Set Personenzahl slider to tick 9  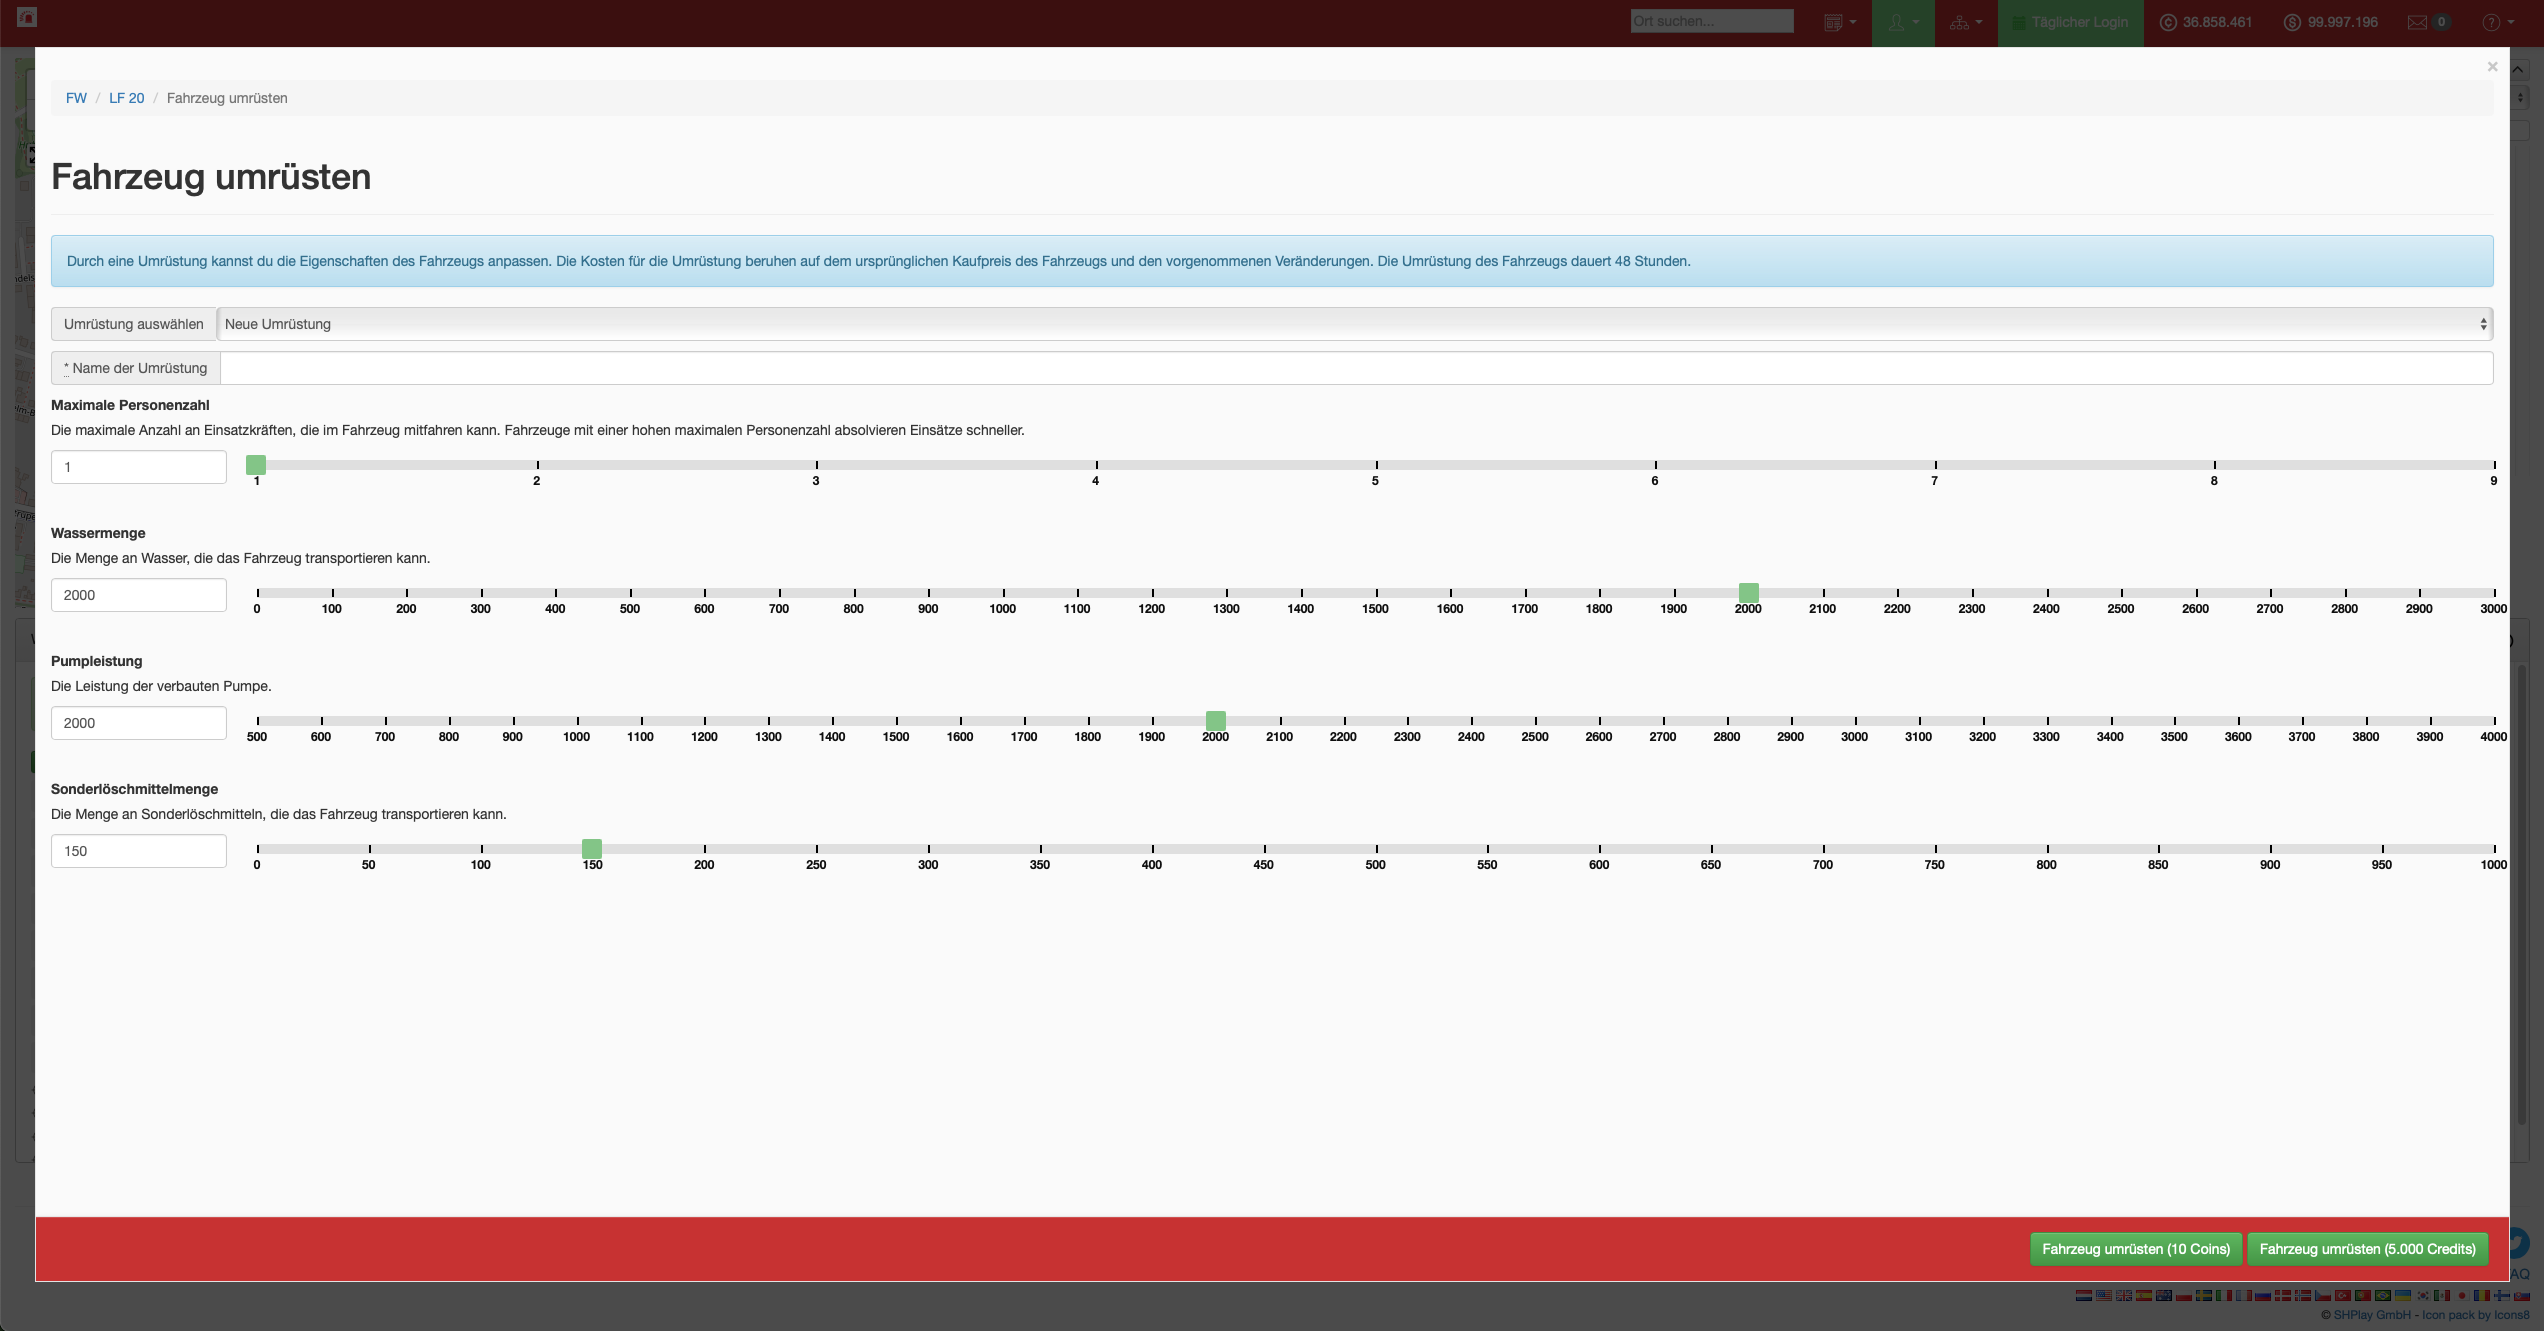click(x=2494, y=465)
